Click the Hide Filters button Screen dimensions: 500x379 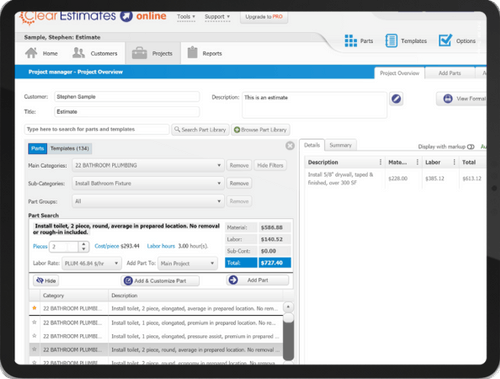click(x=270, y=165)
